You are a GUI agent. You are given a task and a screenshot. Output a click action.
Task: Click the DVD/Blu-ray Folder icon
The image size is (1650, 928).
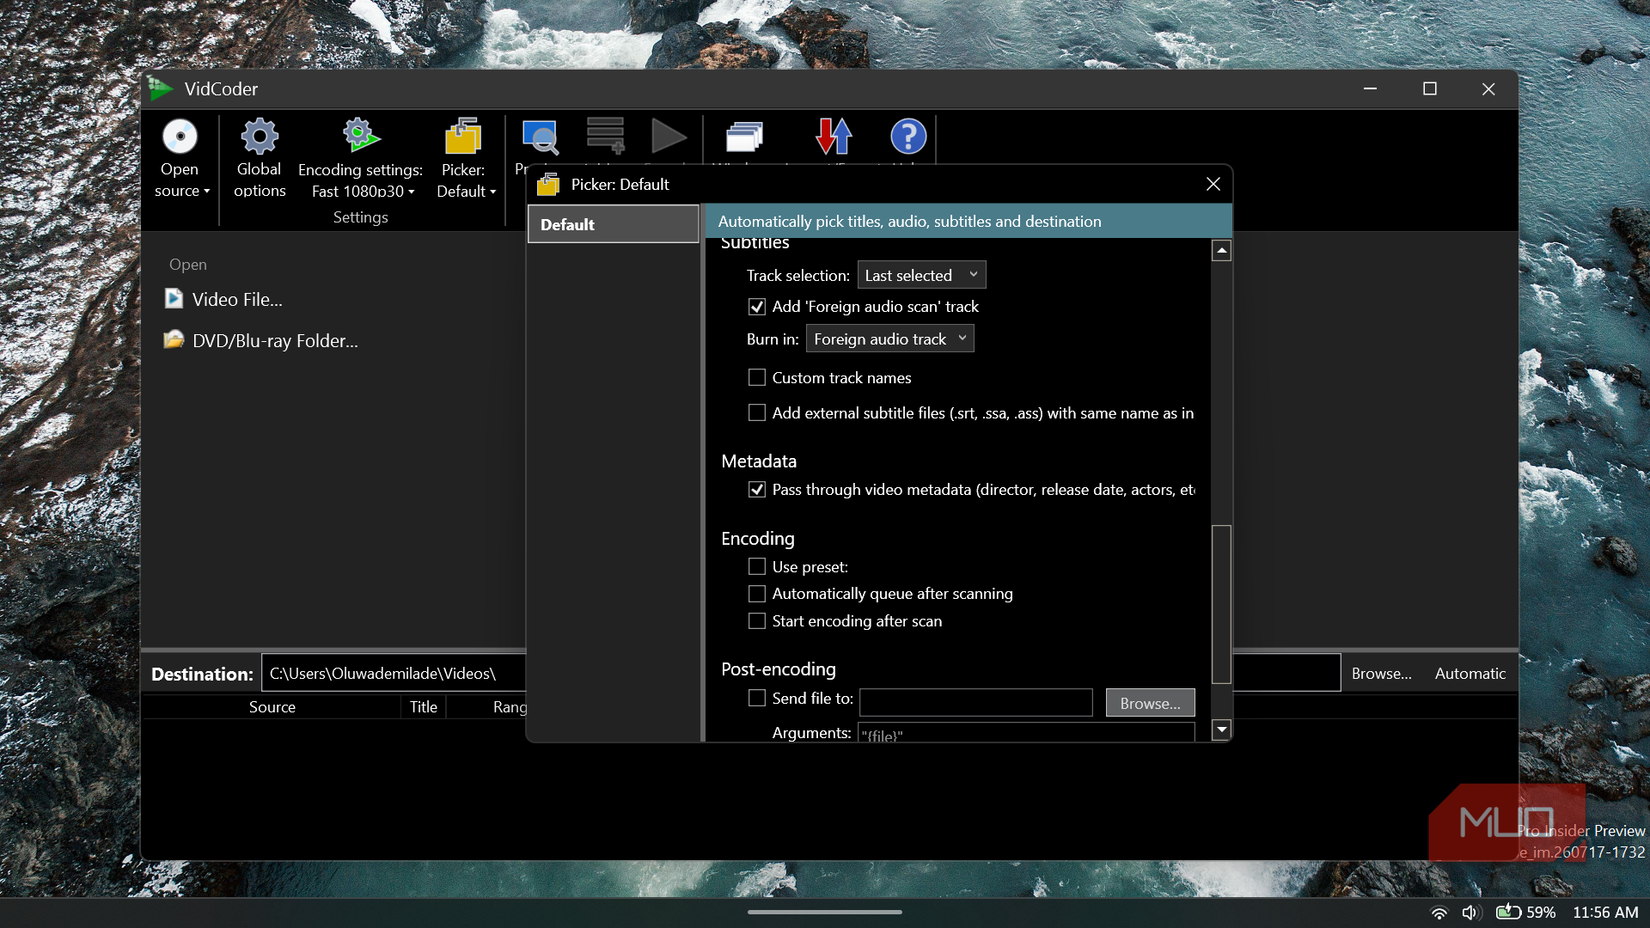pos(174,340)
